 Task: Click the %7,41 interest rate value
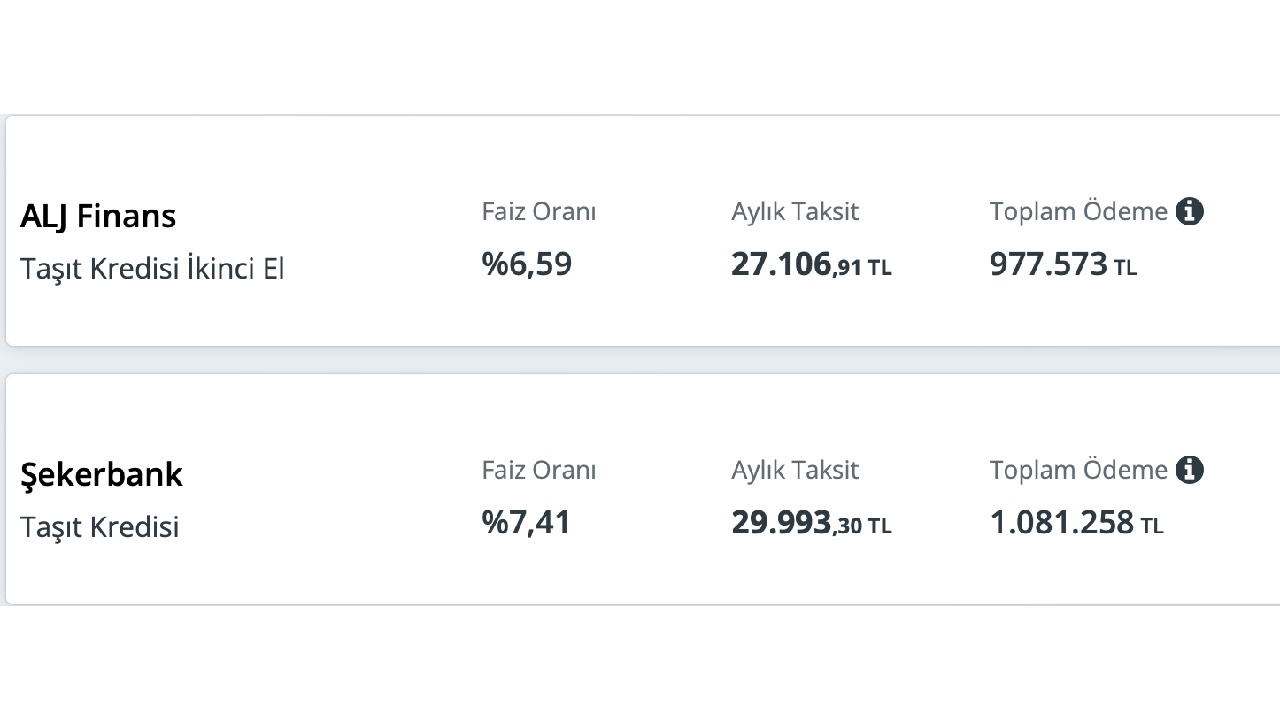point(526,522)
